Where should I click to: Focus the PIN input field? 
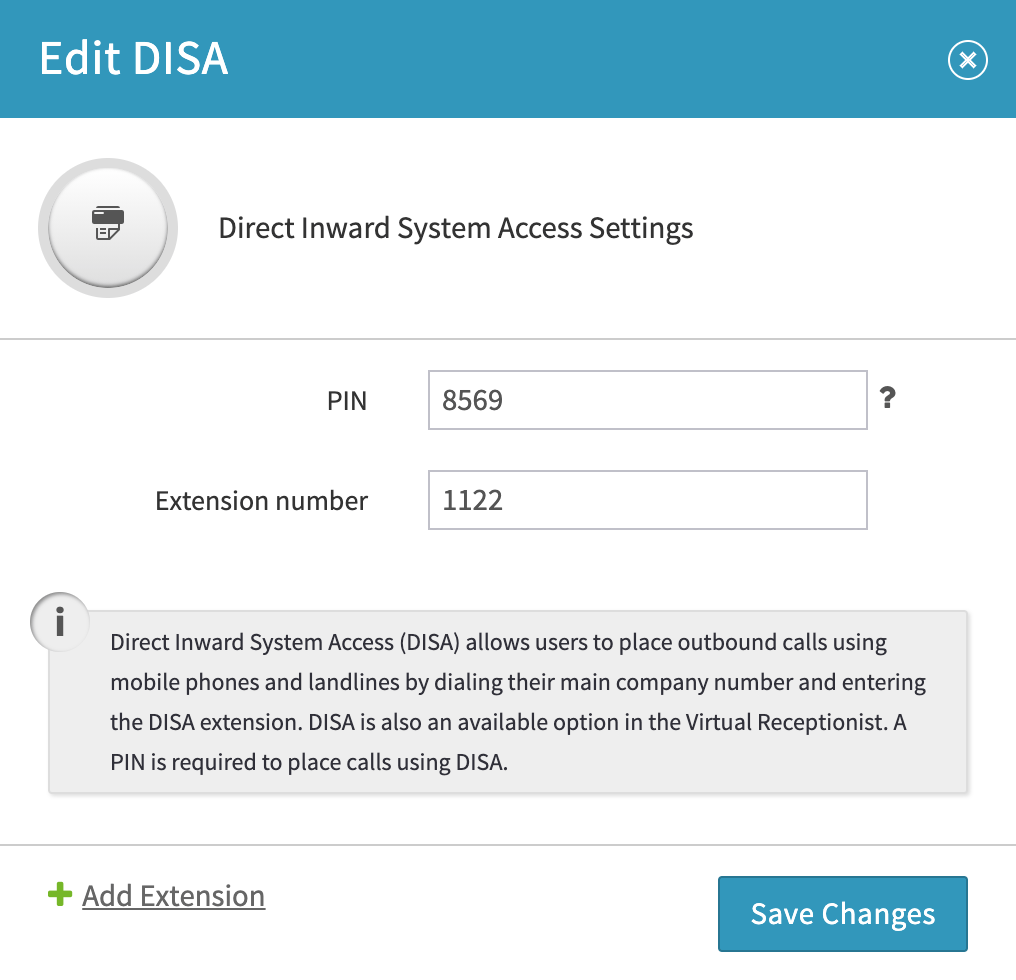(647, 400)
